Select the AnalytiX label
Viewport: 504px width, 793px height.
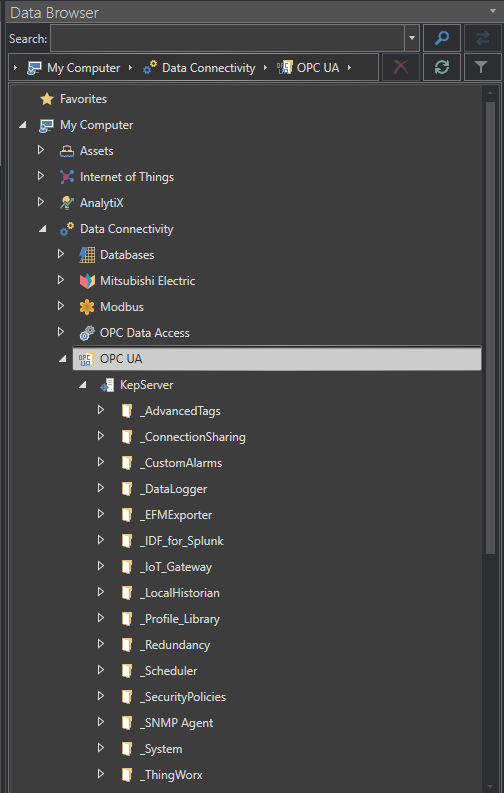102,203
